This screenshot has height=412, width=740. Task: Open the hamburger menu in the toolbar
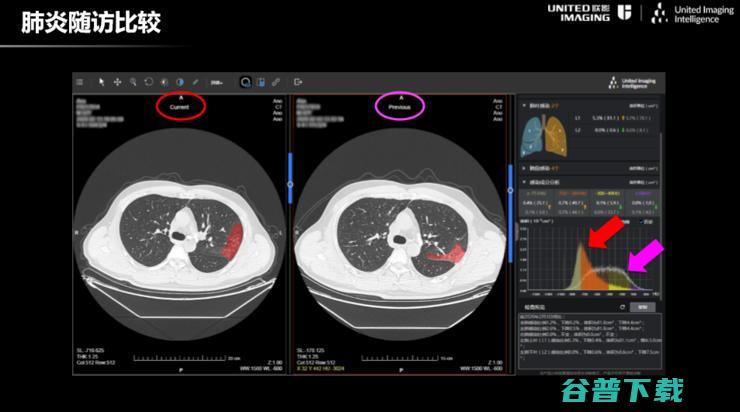[80, 82]
